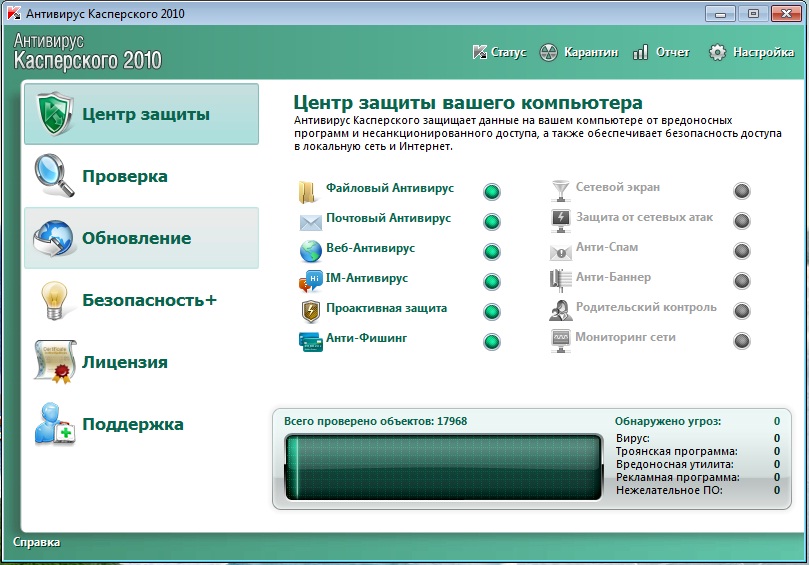Click the Настройка gear icon
Viewport: 809px width, 565px height.
[717, 52]
